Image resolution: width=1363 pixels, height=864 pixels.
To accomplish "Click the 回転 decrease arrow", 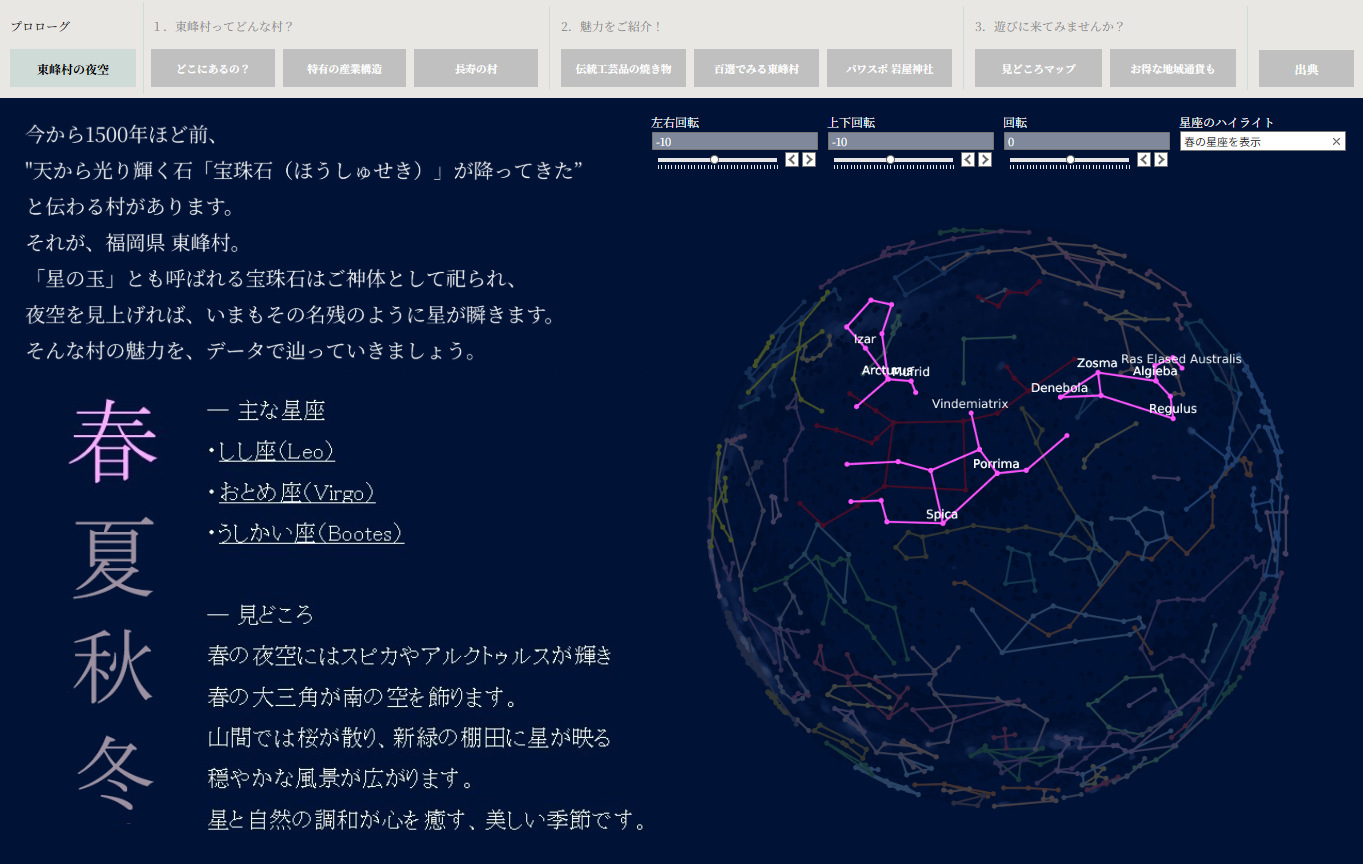I will [1144, 160].
